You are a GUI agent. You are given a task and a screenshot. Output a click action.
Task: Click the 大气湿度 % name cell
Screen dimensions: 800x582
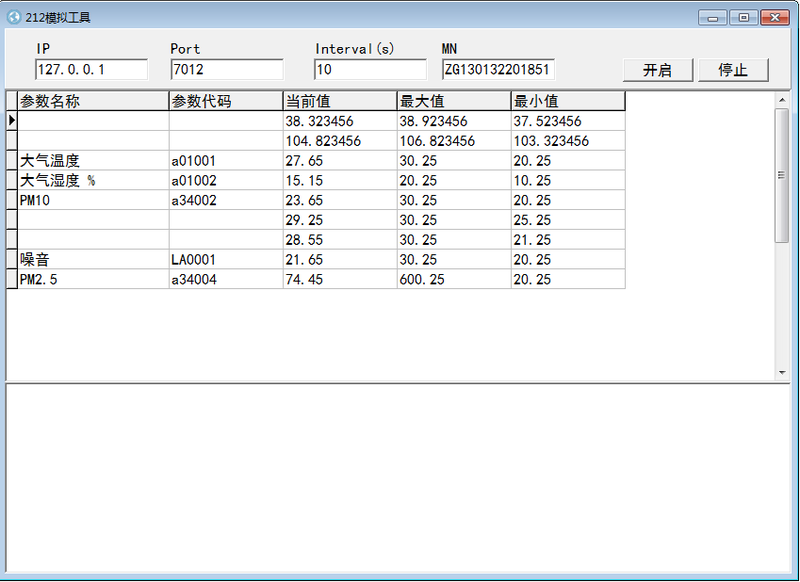pyautogui.click(x=93, y=181)
